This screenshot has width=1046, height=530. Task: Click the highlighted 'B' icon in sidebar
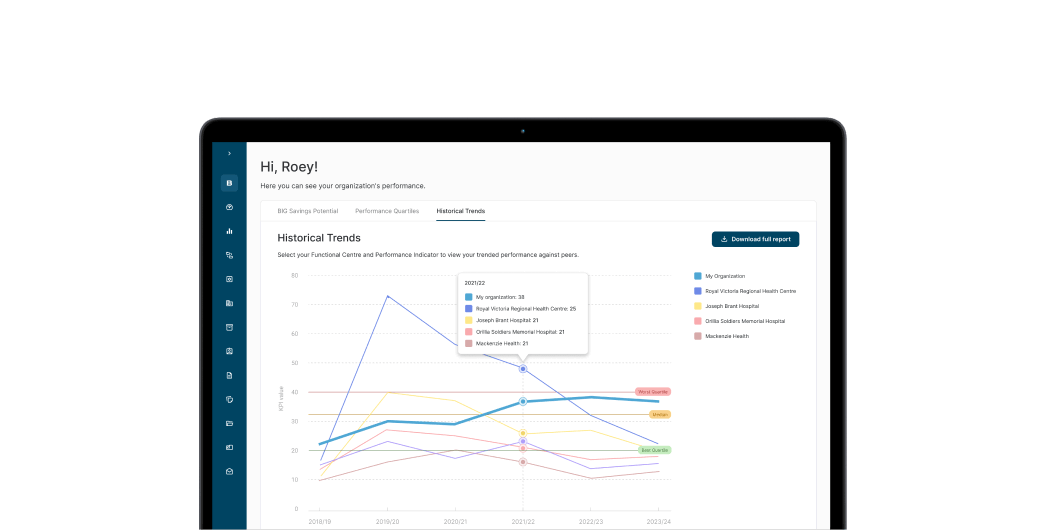click(x=229, y=183)
